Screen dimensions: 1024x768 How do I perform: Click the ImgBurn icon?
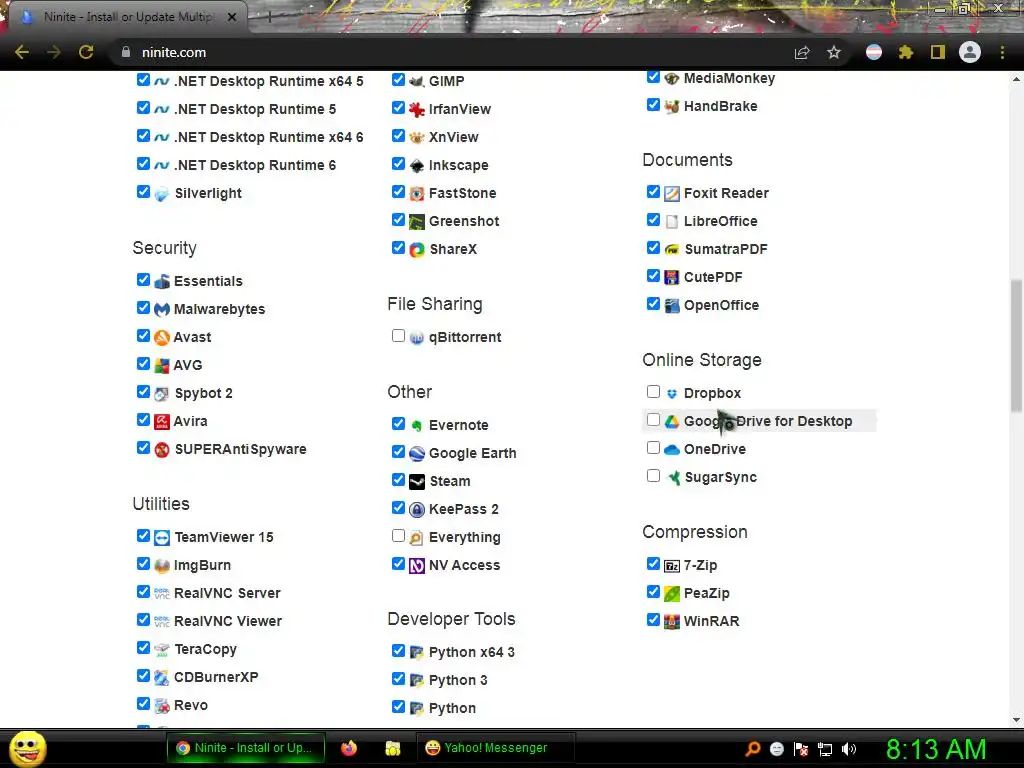161,566
